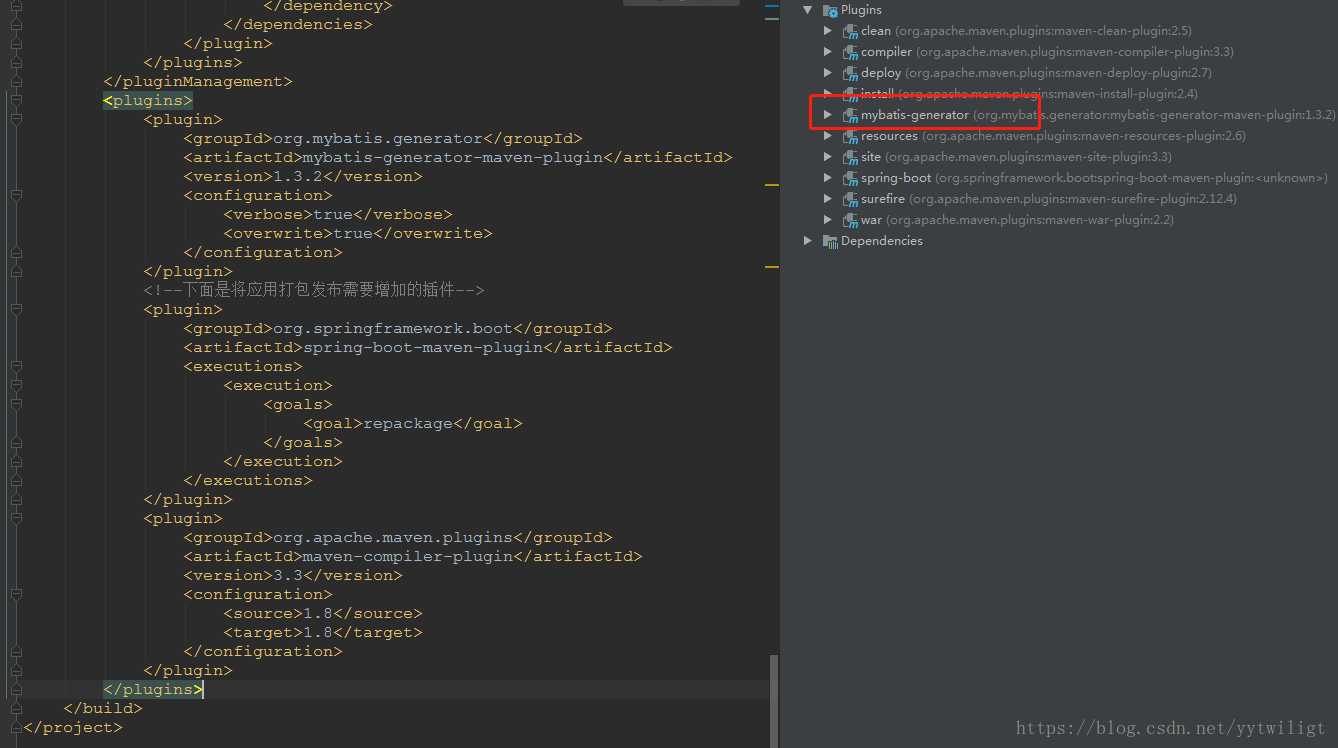
Task: Click the <source>1.8</source> line
Action: (x=323, y=613)
